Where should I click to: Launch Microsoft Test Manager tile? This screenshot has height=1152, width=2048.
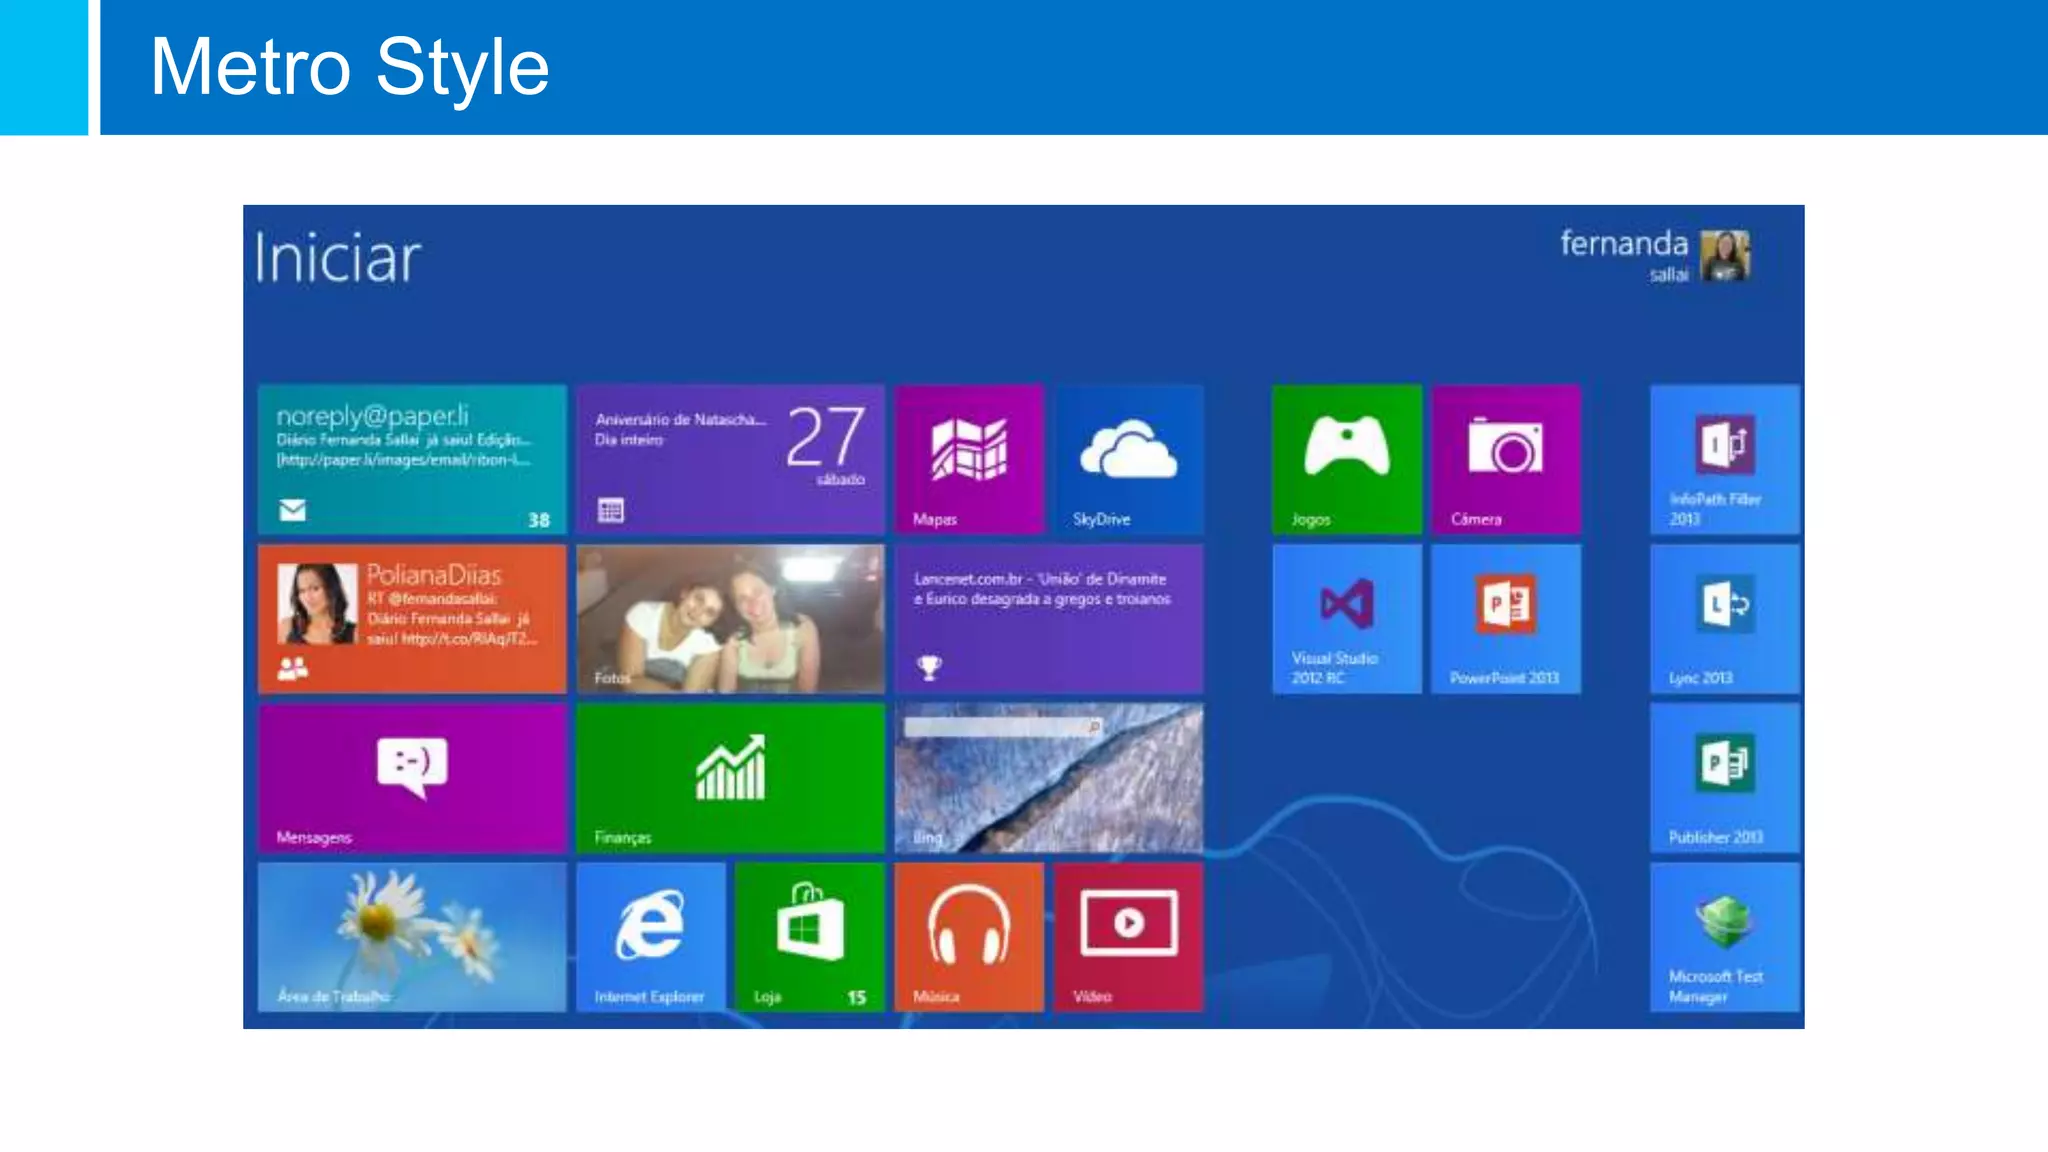point(1724,937)
